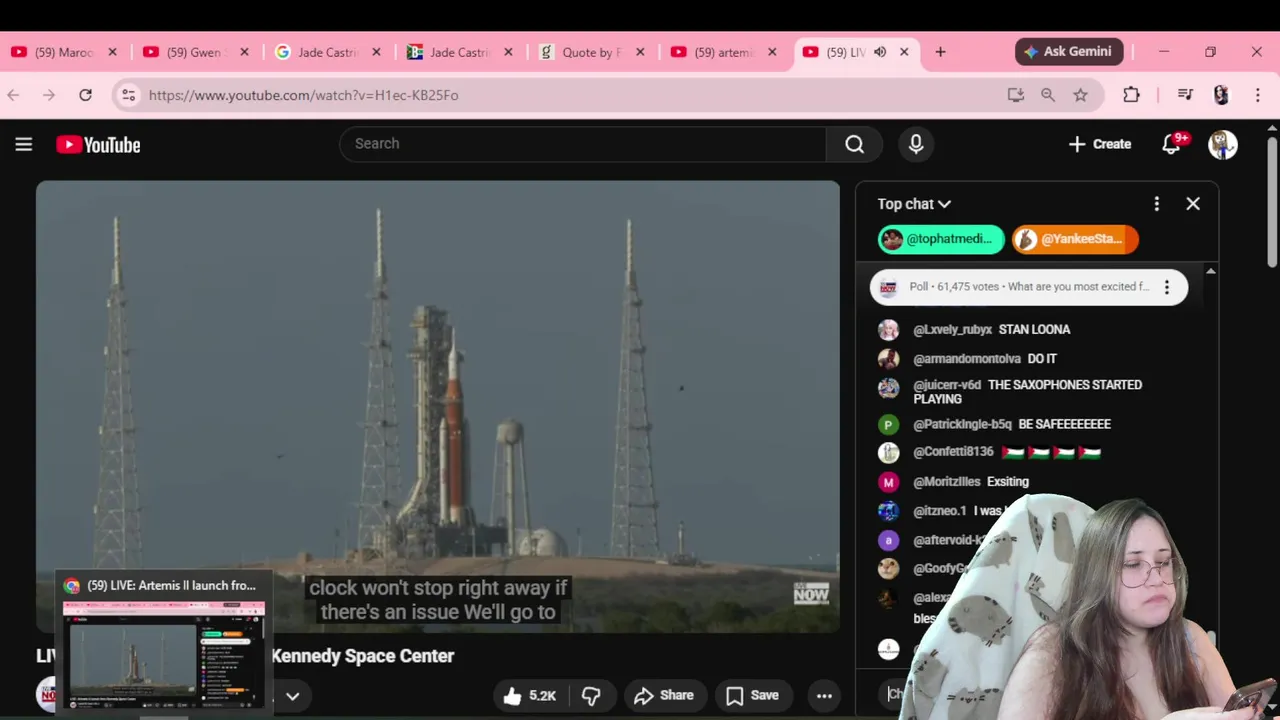The image size is (1280, 720).
Task: Expand the Top chat dropdown
Action: 914,204
